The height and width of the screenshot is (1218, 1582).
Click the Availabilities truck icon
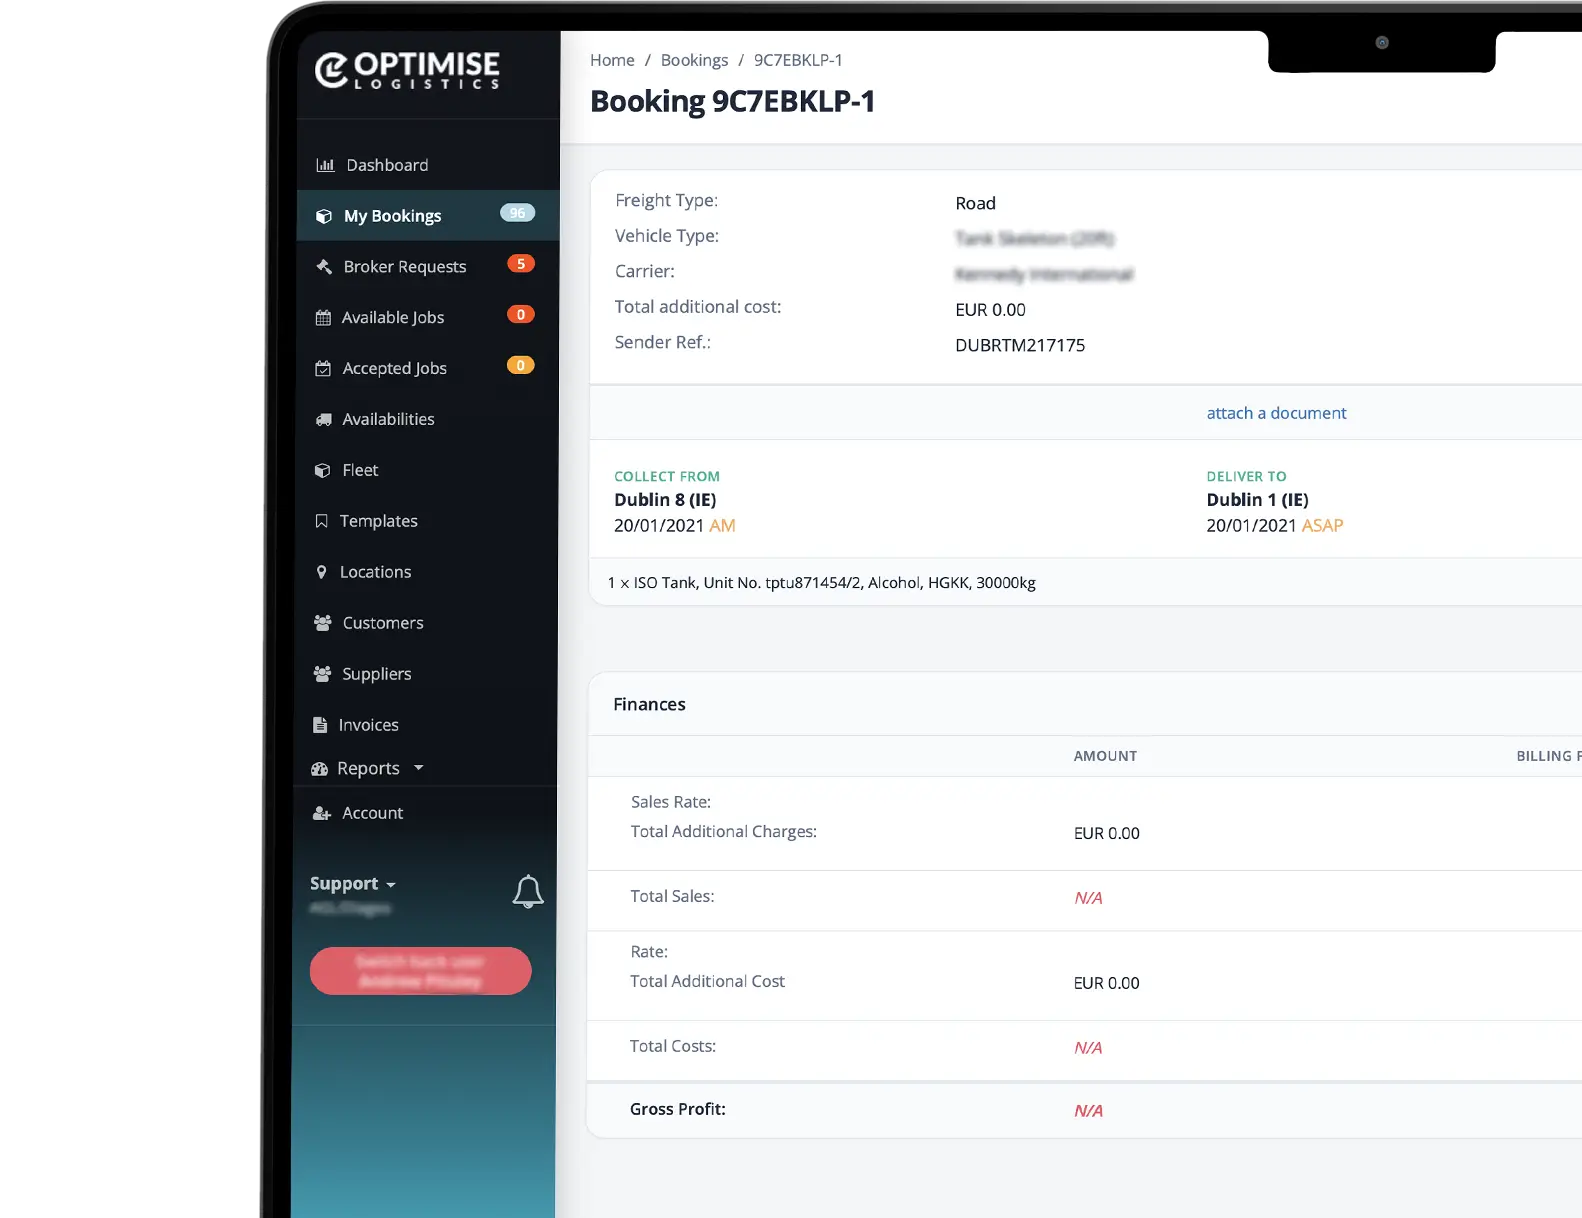coord(324,420)
